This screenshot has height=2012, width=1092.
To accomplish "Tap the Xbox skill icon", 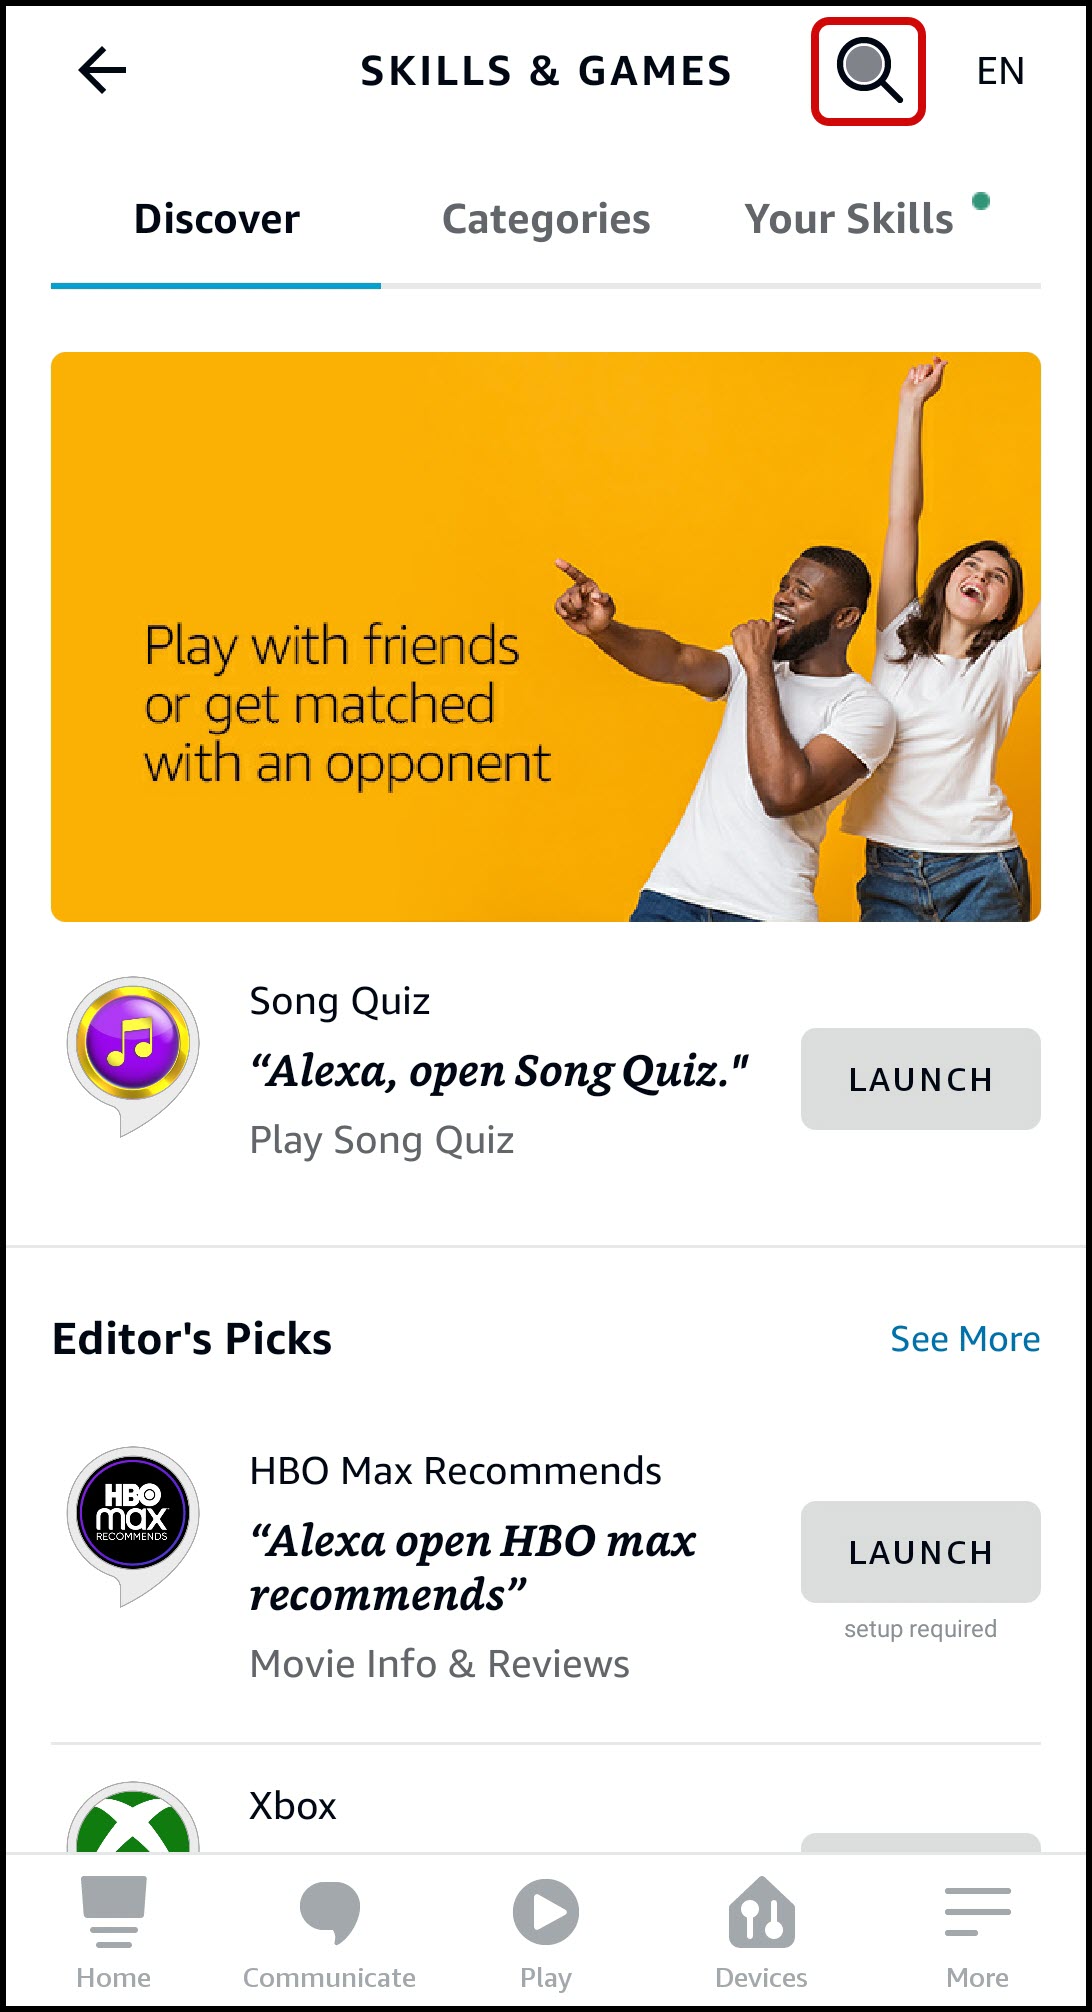I will tap(133, 1818).
